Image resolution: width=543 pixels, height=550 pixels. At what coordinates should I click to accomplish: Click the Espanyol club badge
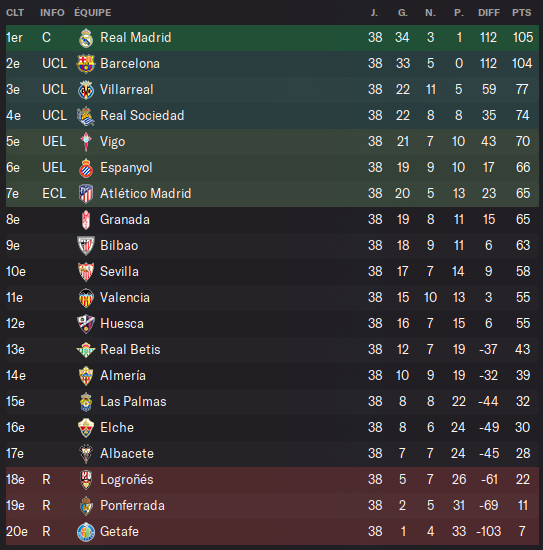coord(86,168)
